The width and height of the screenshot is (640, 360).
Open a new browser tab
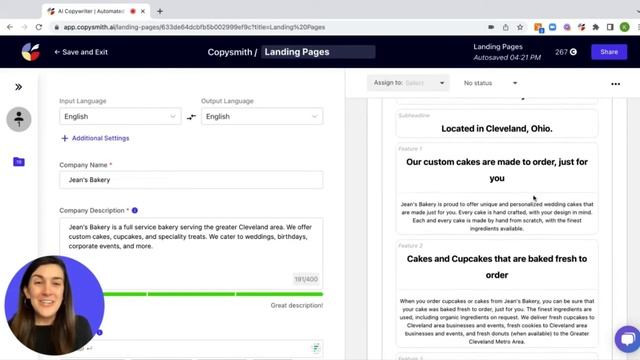(x=160, y=11)
